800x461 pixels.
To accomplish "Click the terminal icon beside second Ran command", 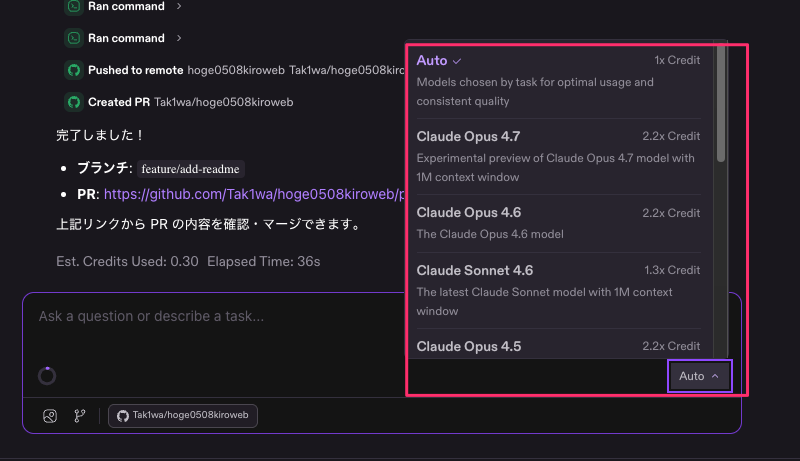I will (74, 38).
